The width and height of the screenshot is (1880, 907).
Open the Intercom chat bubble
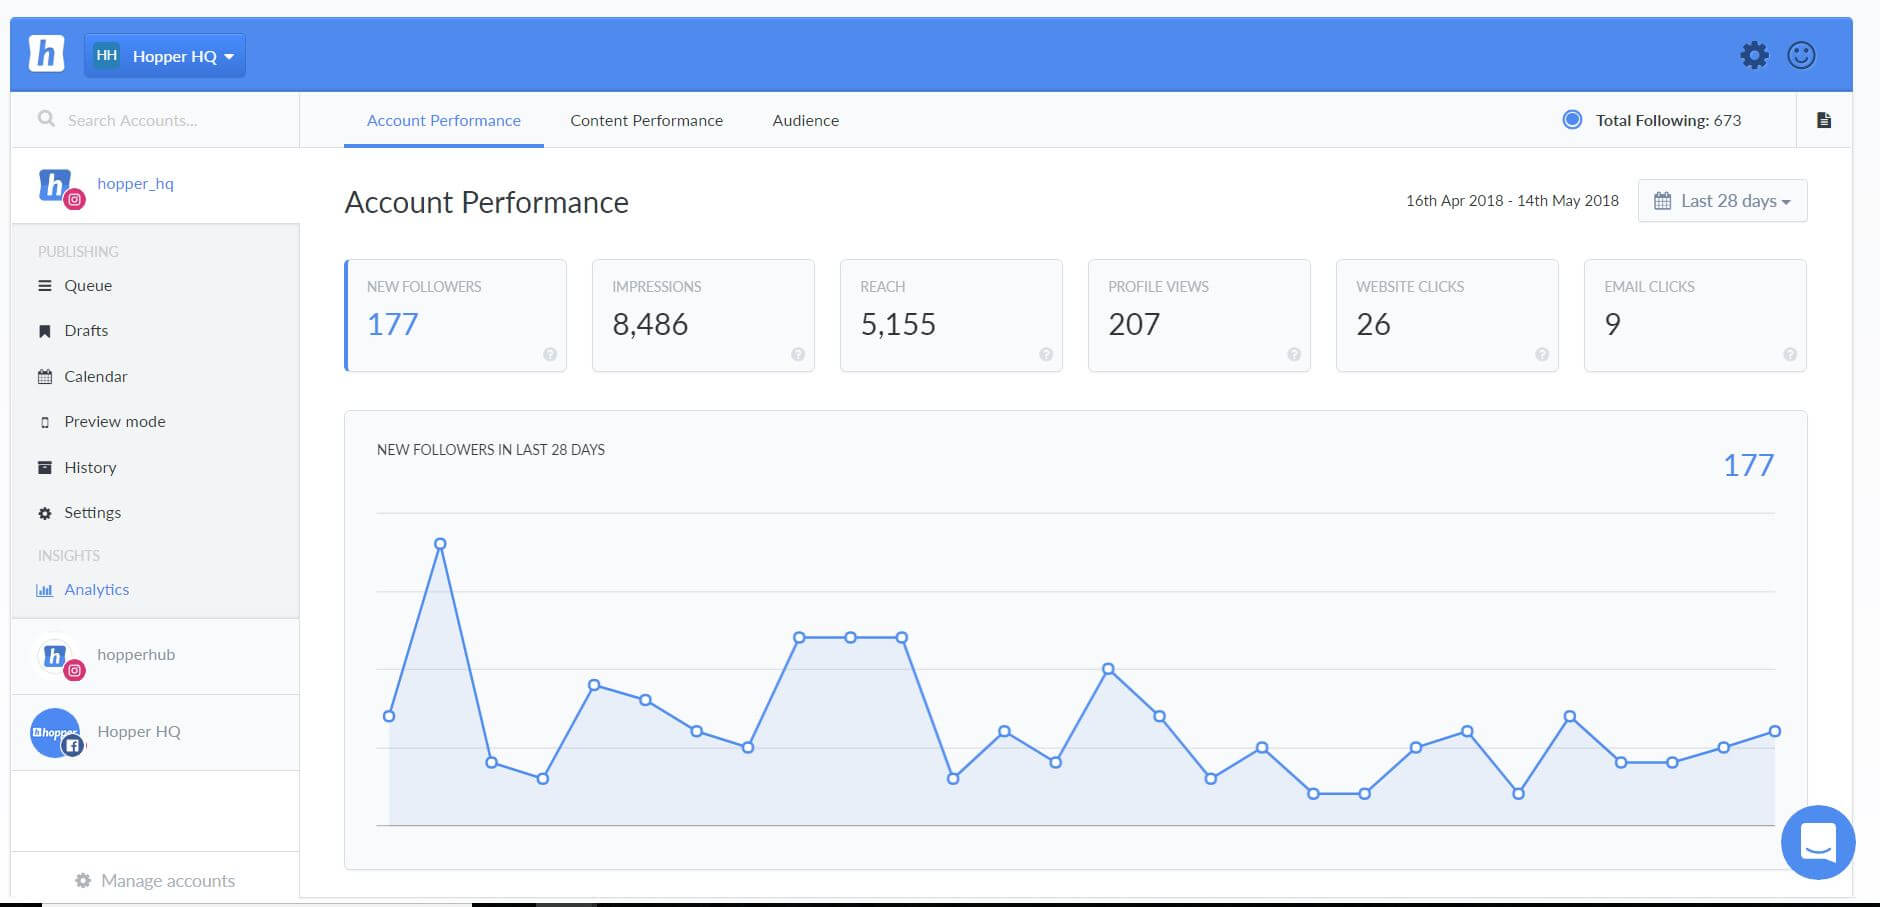point(1818,843)
